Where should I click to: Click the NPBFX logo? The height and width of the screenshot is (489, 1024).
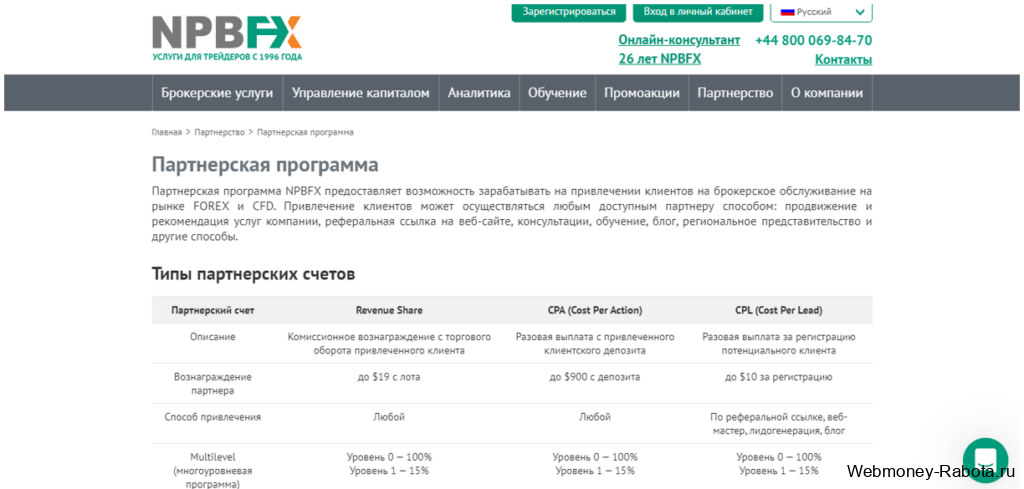[227, 33]
